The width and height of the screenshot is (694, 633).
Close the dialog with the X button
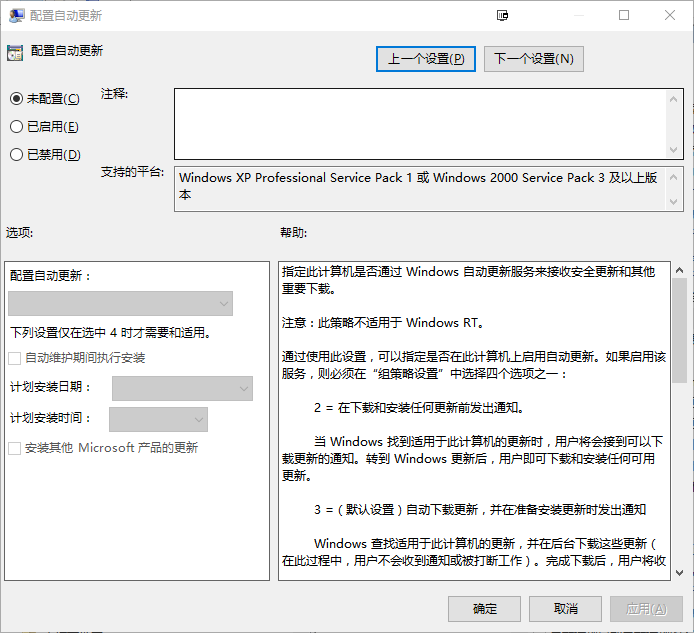670,16
